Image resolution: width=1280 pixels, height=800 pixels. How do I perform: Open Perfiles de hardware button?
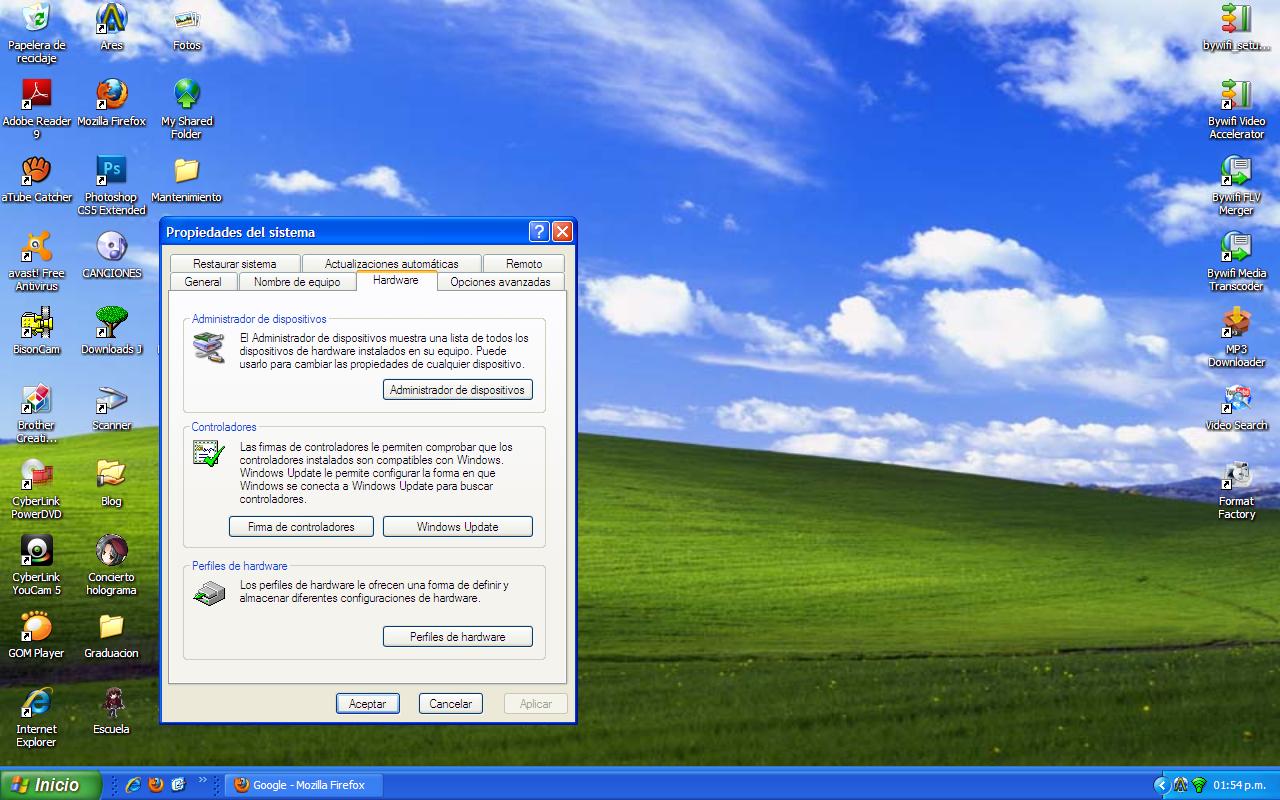coord(458,637)
